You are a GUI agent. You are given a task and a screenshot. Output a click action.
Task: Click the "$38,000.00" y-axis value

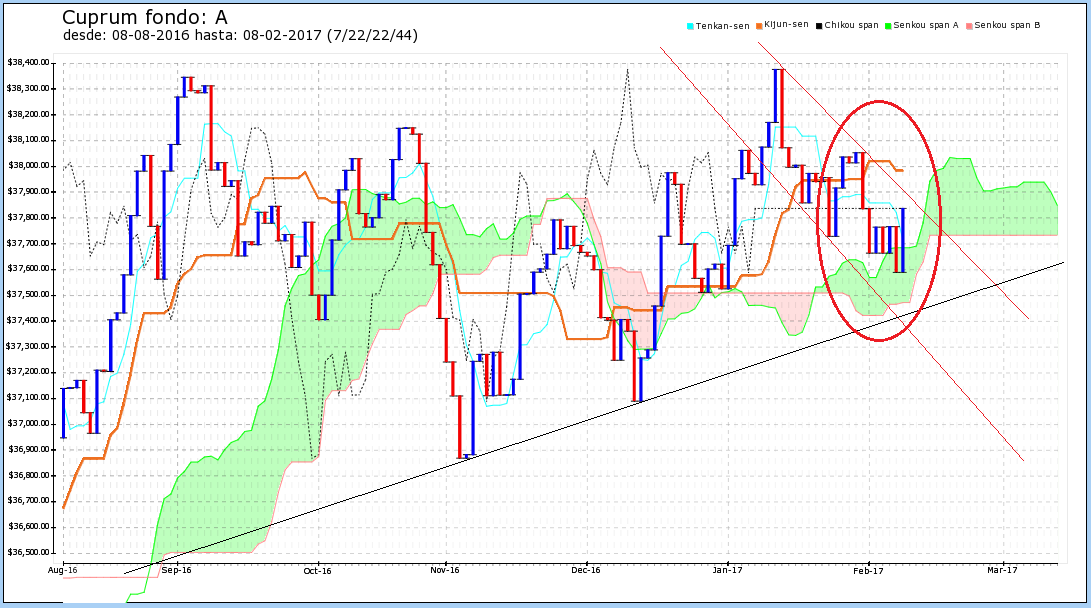point(29,166)
